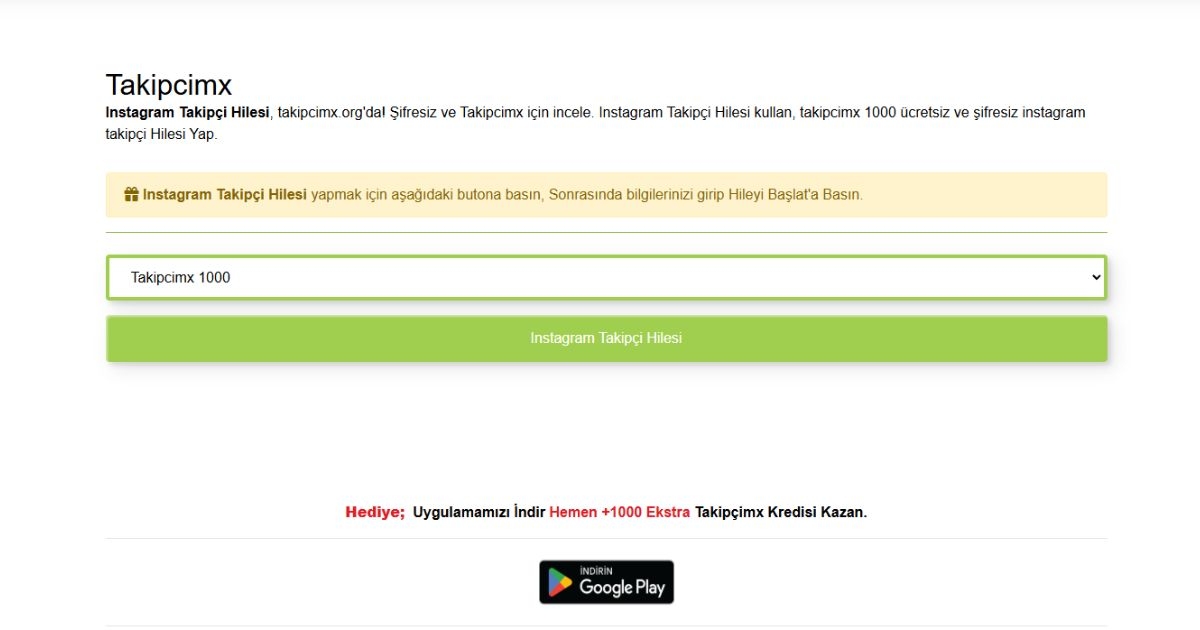
Task: Expand the follower package selection list
Action: (606, 276)
